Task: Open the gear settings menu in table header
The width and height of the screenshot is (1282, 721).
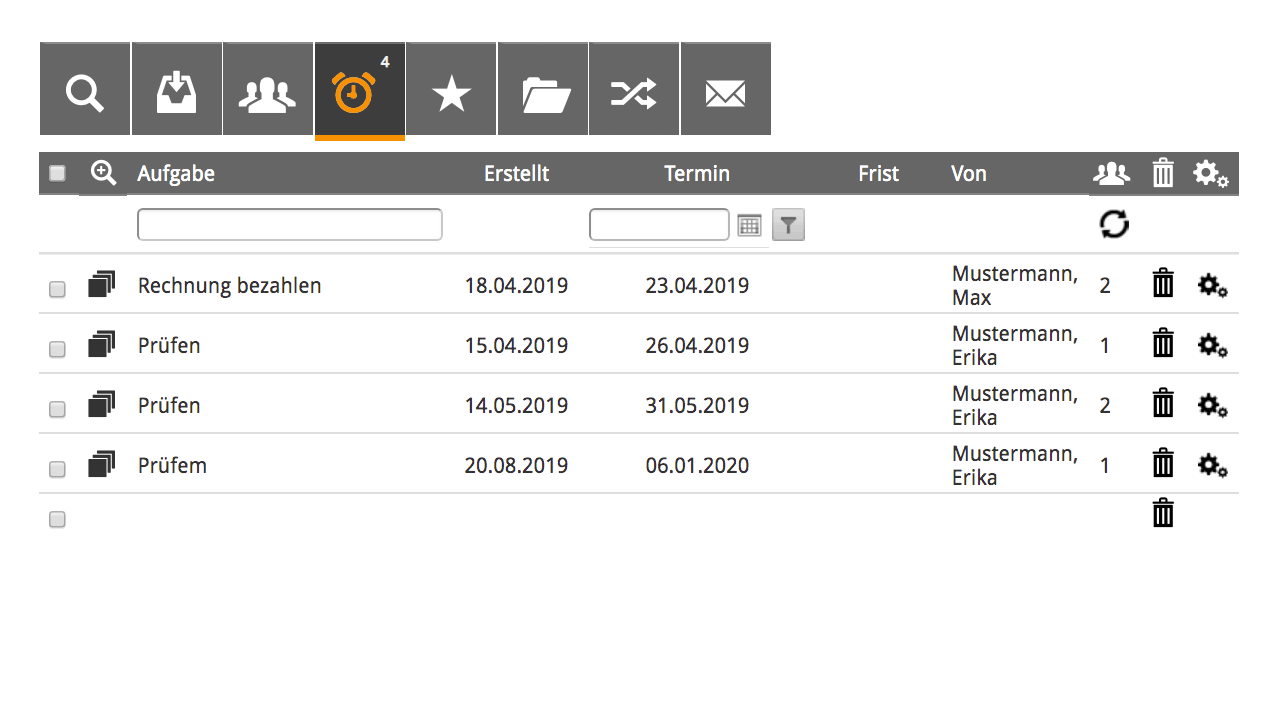Action: tap(1211, 174)
